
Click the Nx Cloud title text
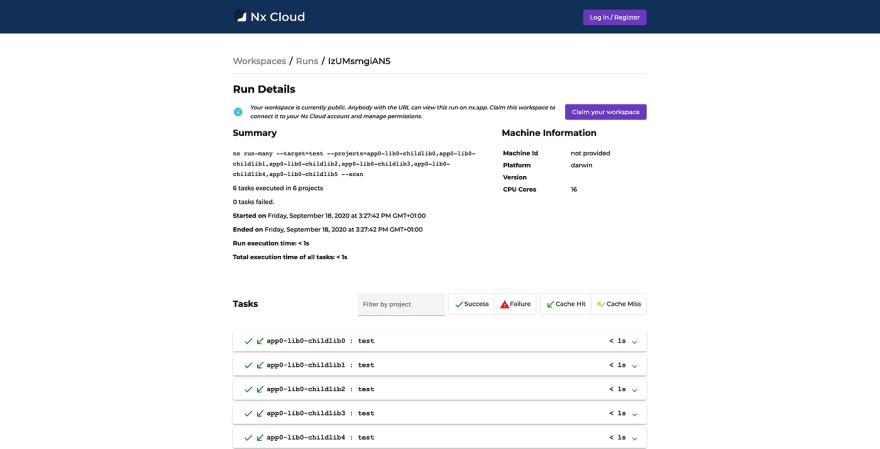pyautogui.click(x=278, y=17)
